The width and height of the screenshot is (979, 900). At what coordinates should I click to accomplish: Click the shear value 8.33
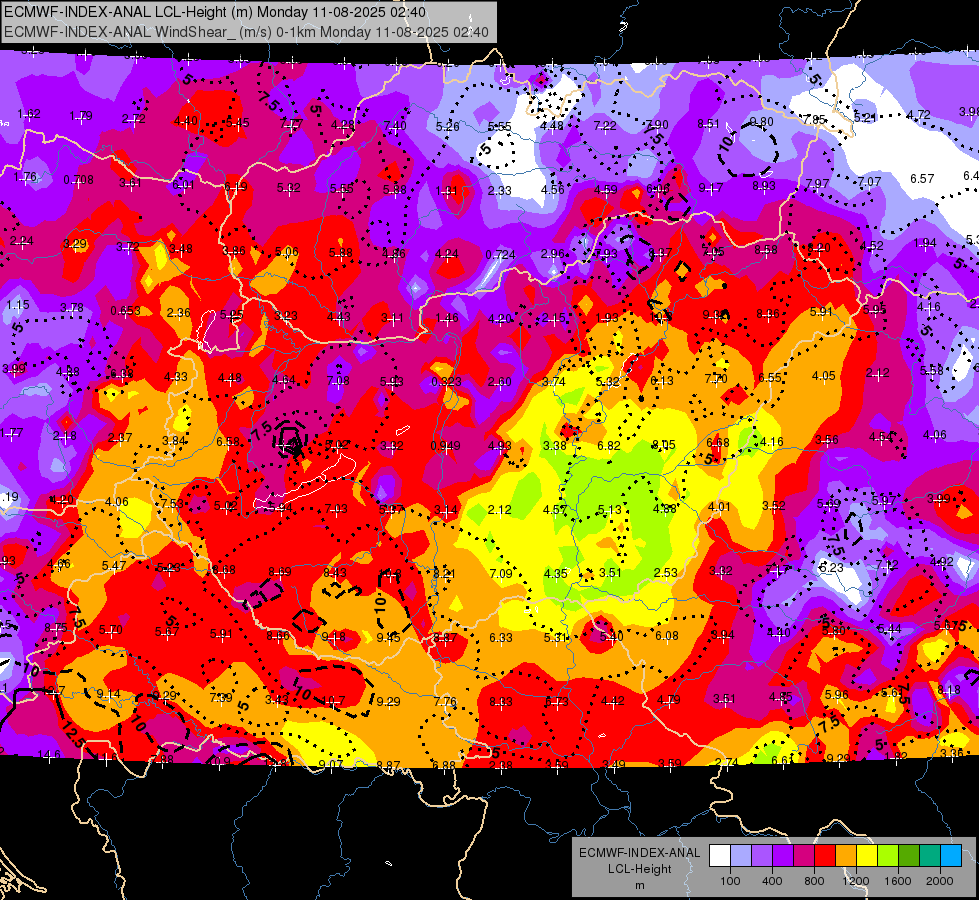click(x=501, y=701)
